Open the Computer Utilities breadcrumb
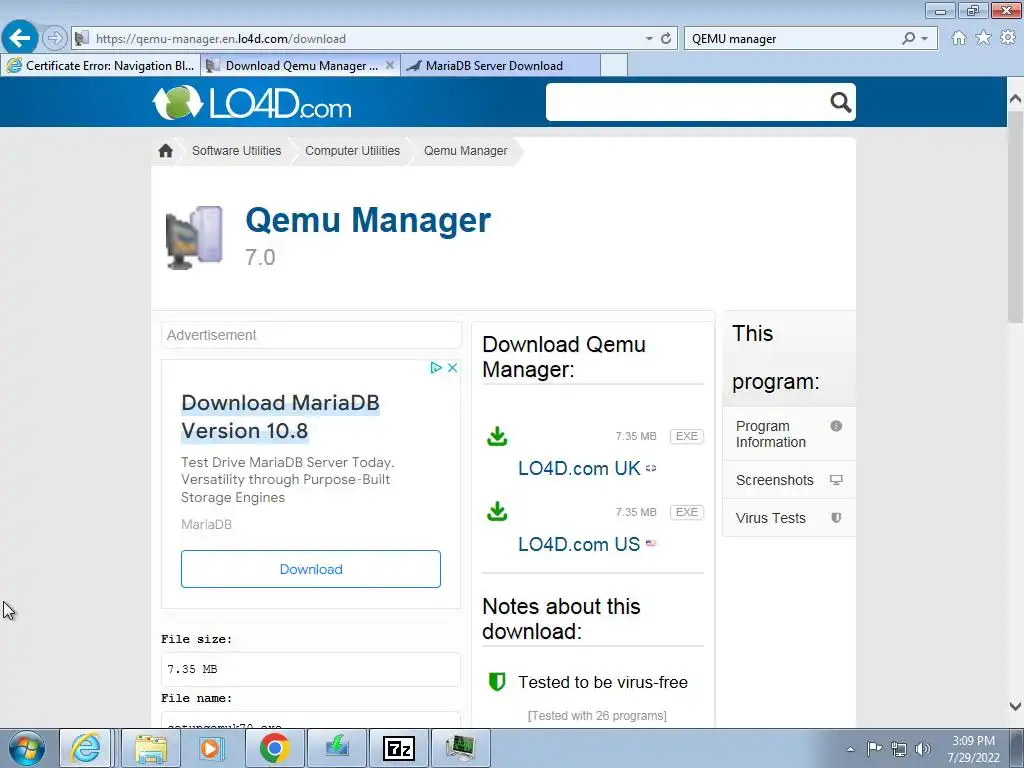This screenshot has height=768, width=1024. tap(352, 151)
